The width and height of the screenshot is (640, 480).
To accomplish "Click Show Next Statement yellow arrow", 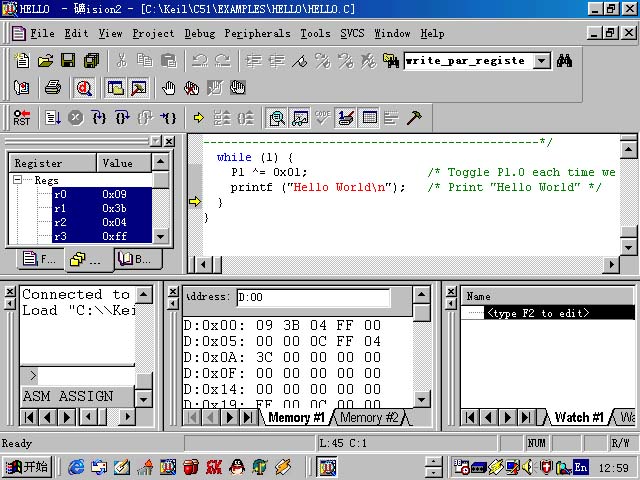I will coord(199,118).
